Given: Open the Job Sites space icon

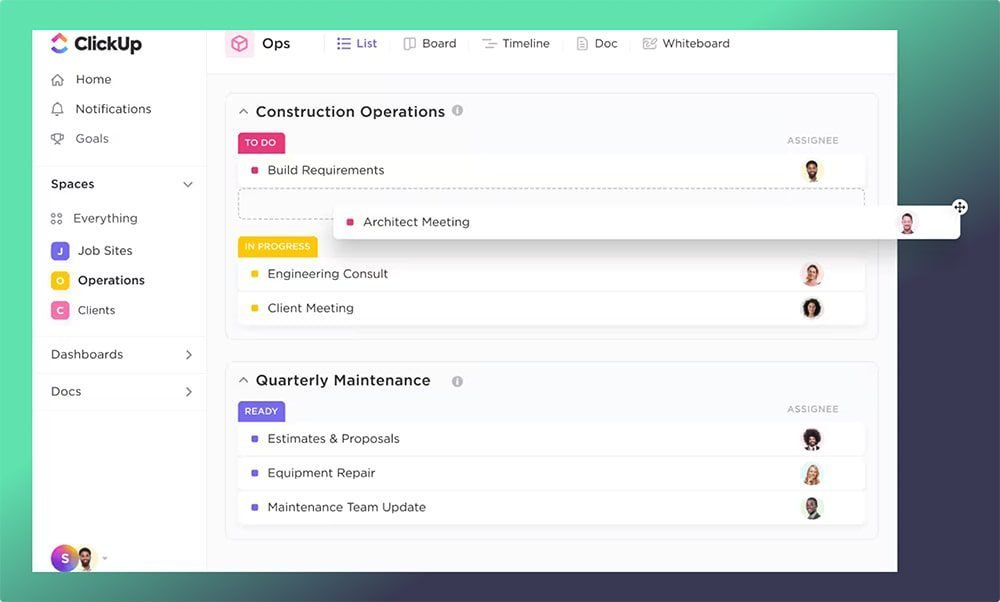Looking at the screenshot, I should [x=59, y=250].
